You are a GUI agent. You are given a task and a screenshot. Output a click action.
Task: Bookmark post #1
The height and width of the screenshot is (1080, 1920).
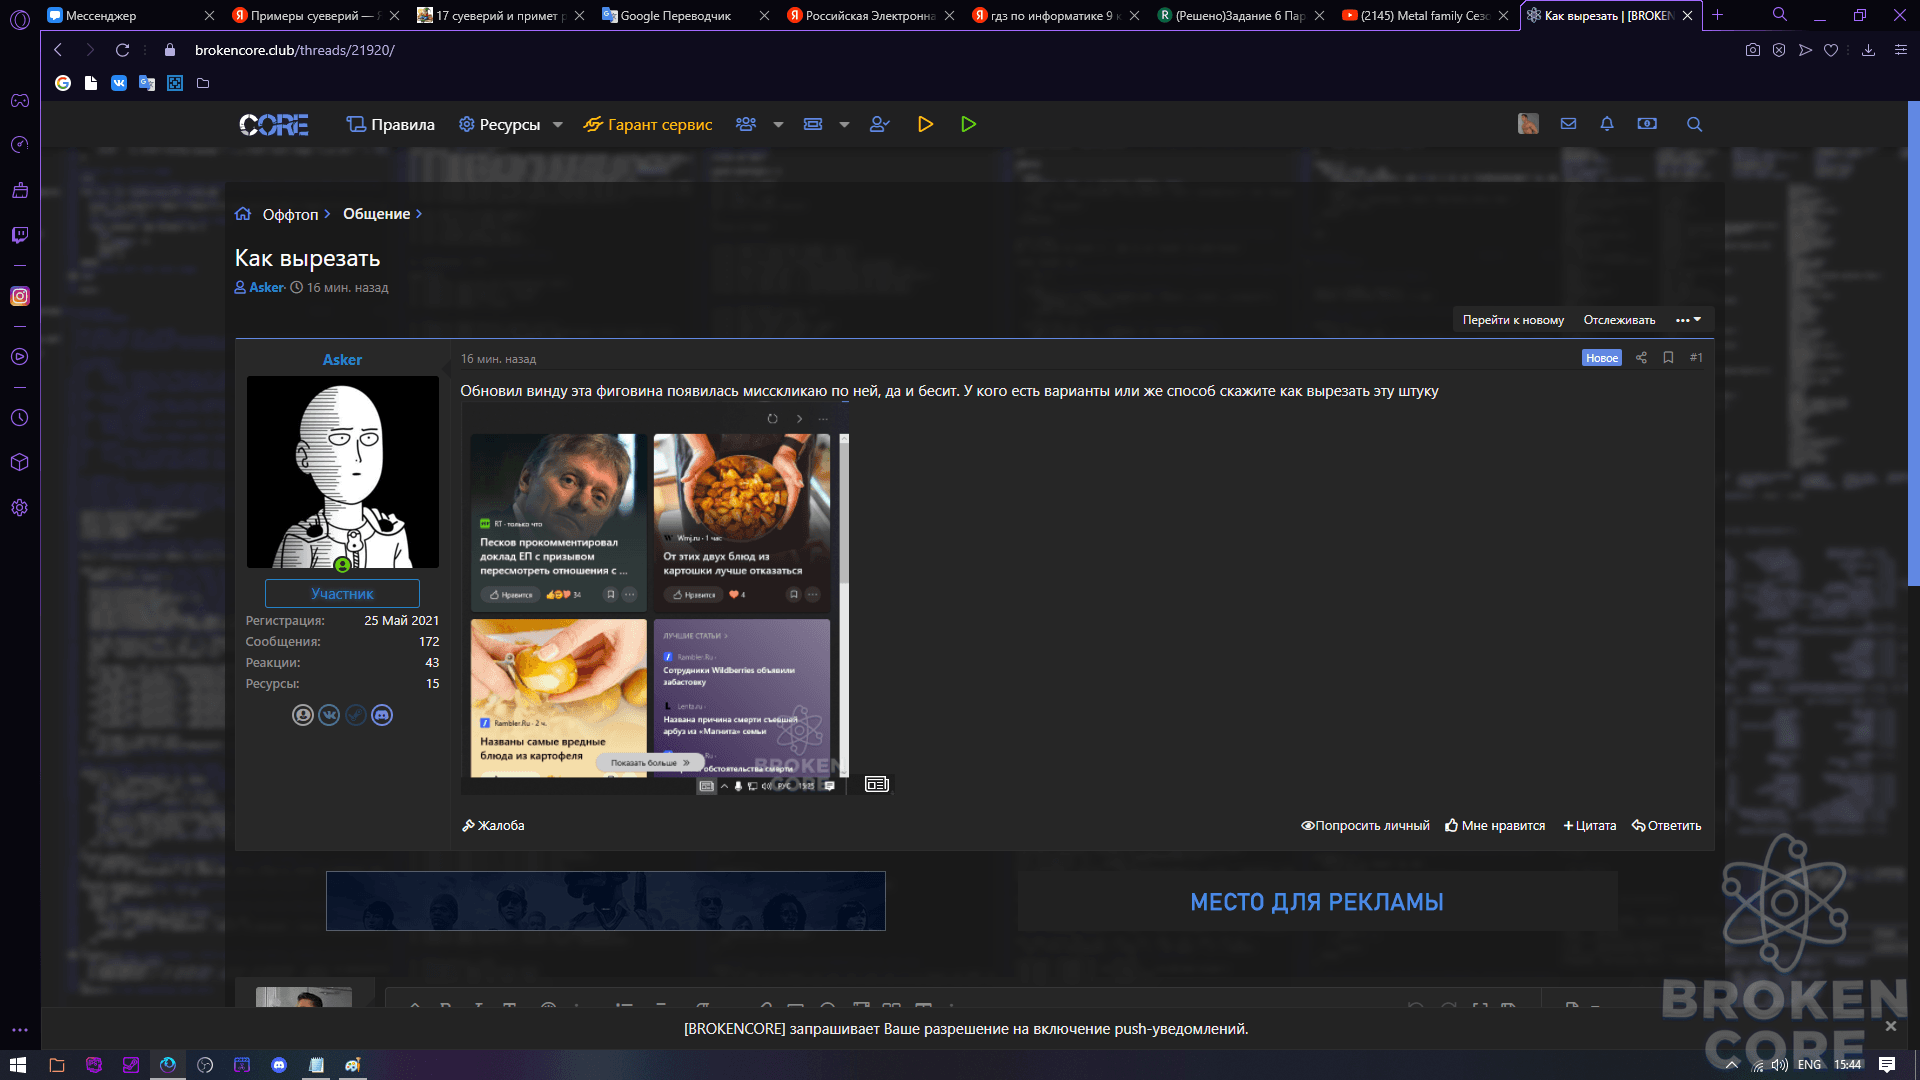(x=1668, y=358)
